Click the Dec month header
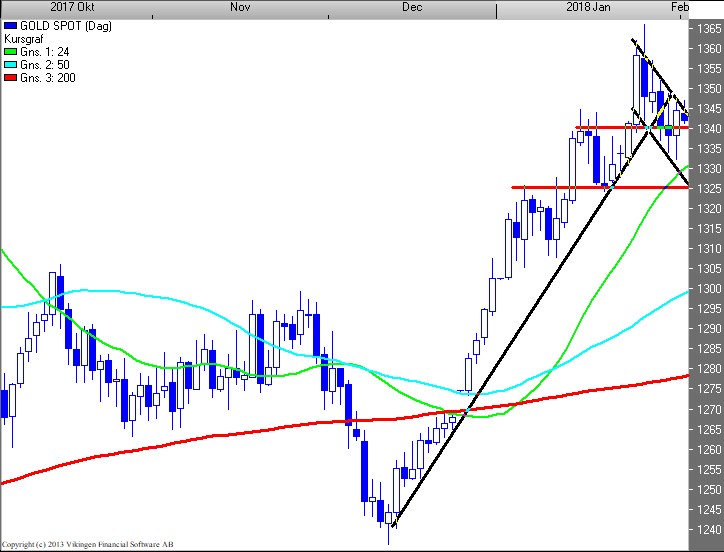This screenshot has height=552, width=724. pyautogui.click(x=412, y=7)
